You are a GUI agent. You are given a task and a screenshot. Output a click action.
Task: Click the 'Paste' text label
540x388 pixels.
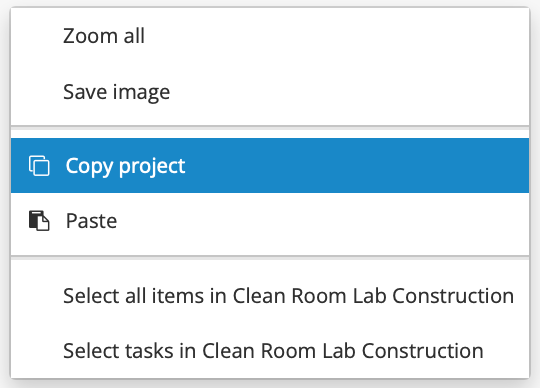pyautogui.click(x=91, y=221)
